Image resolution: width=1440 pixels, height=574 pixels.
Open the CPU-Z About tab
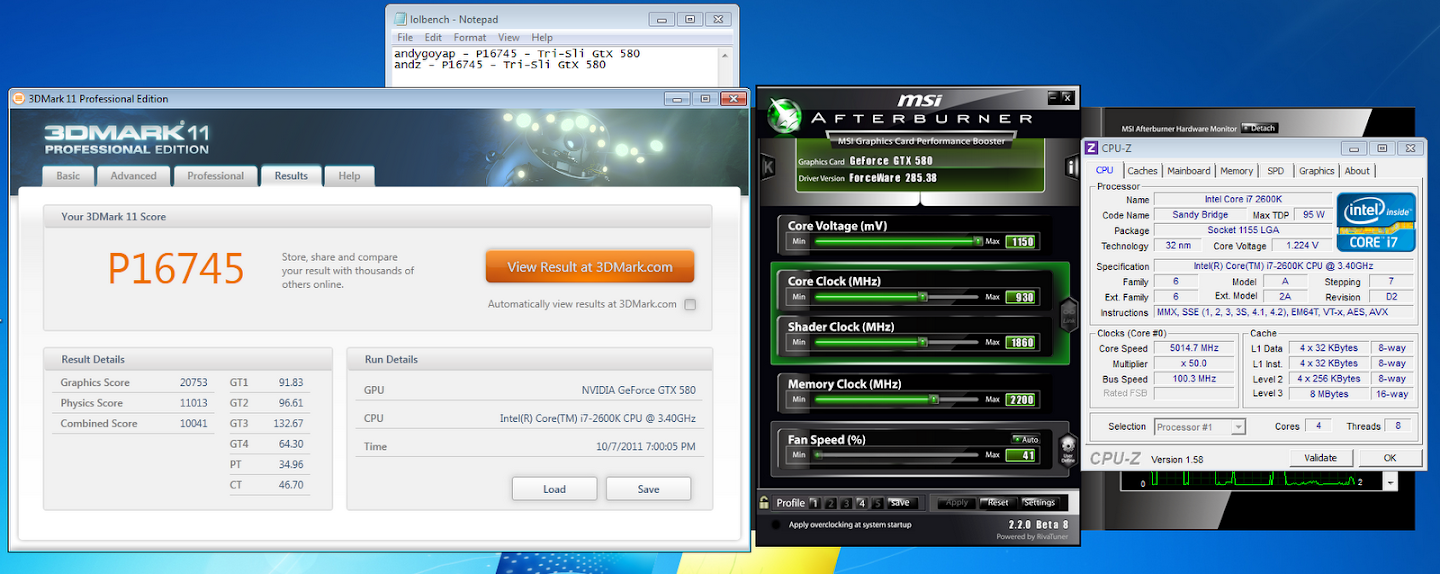tap(1357, 171)
